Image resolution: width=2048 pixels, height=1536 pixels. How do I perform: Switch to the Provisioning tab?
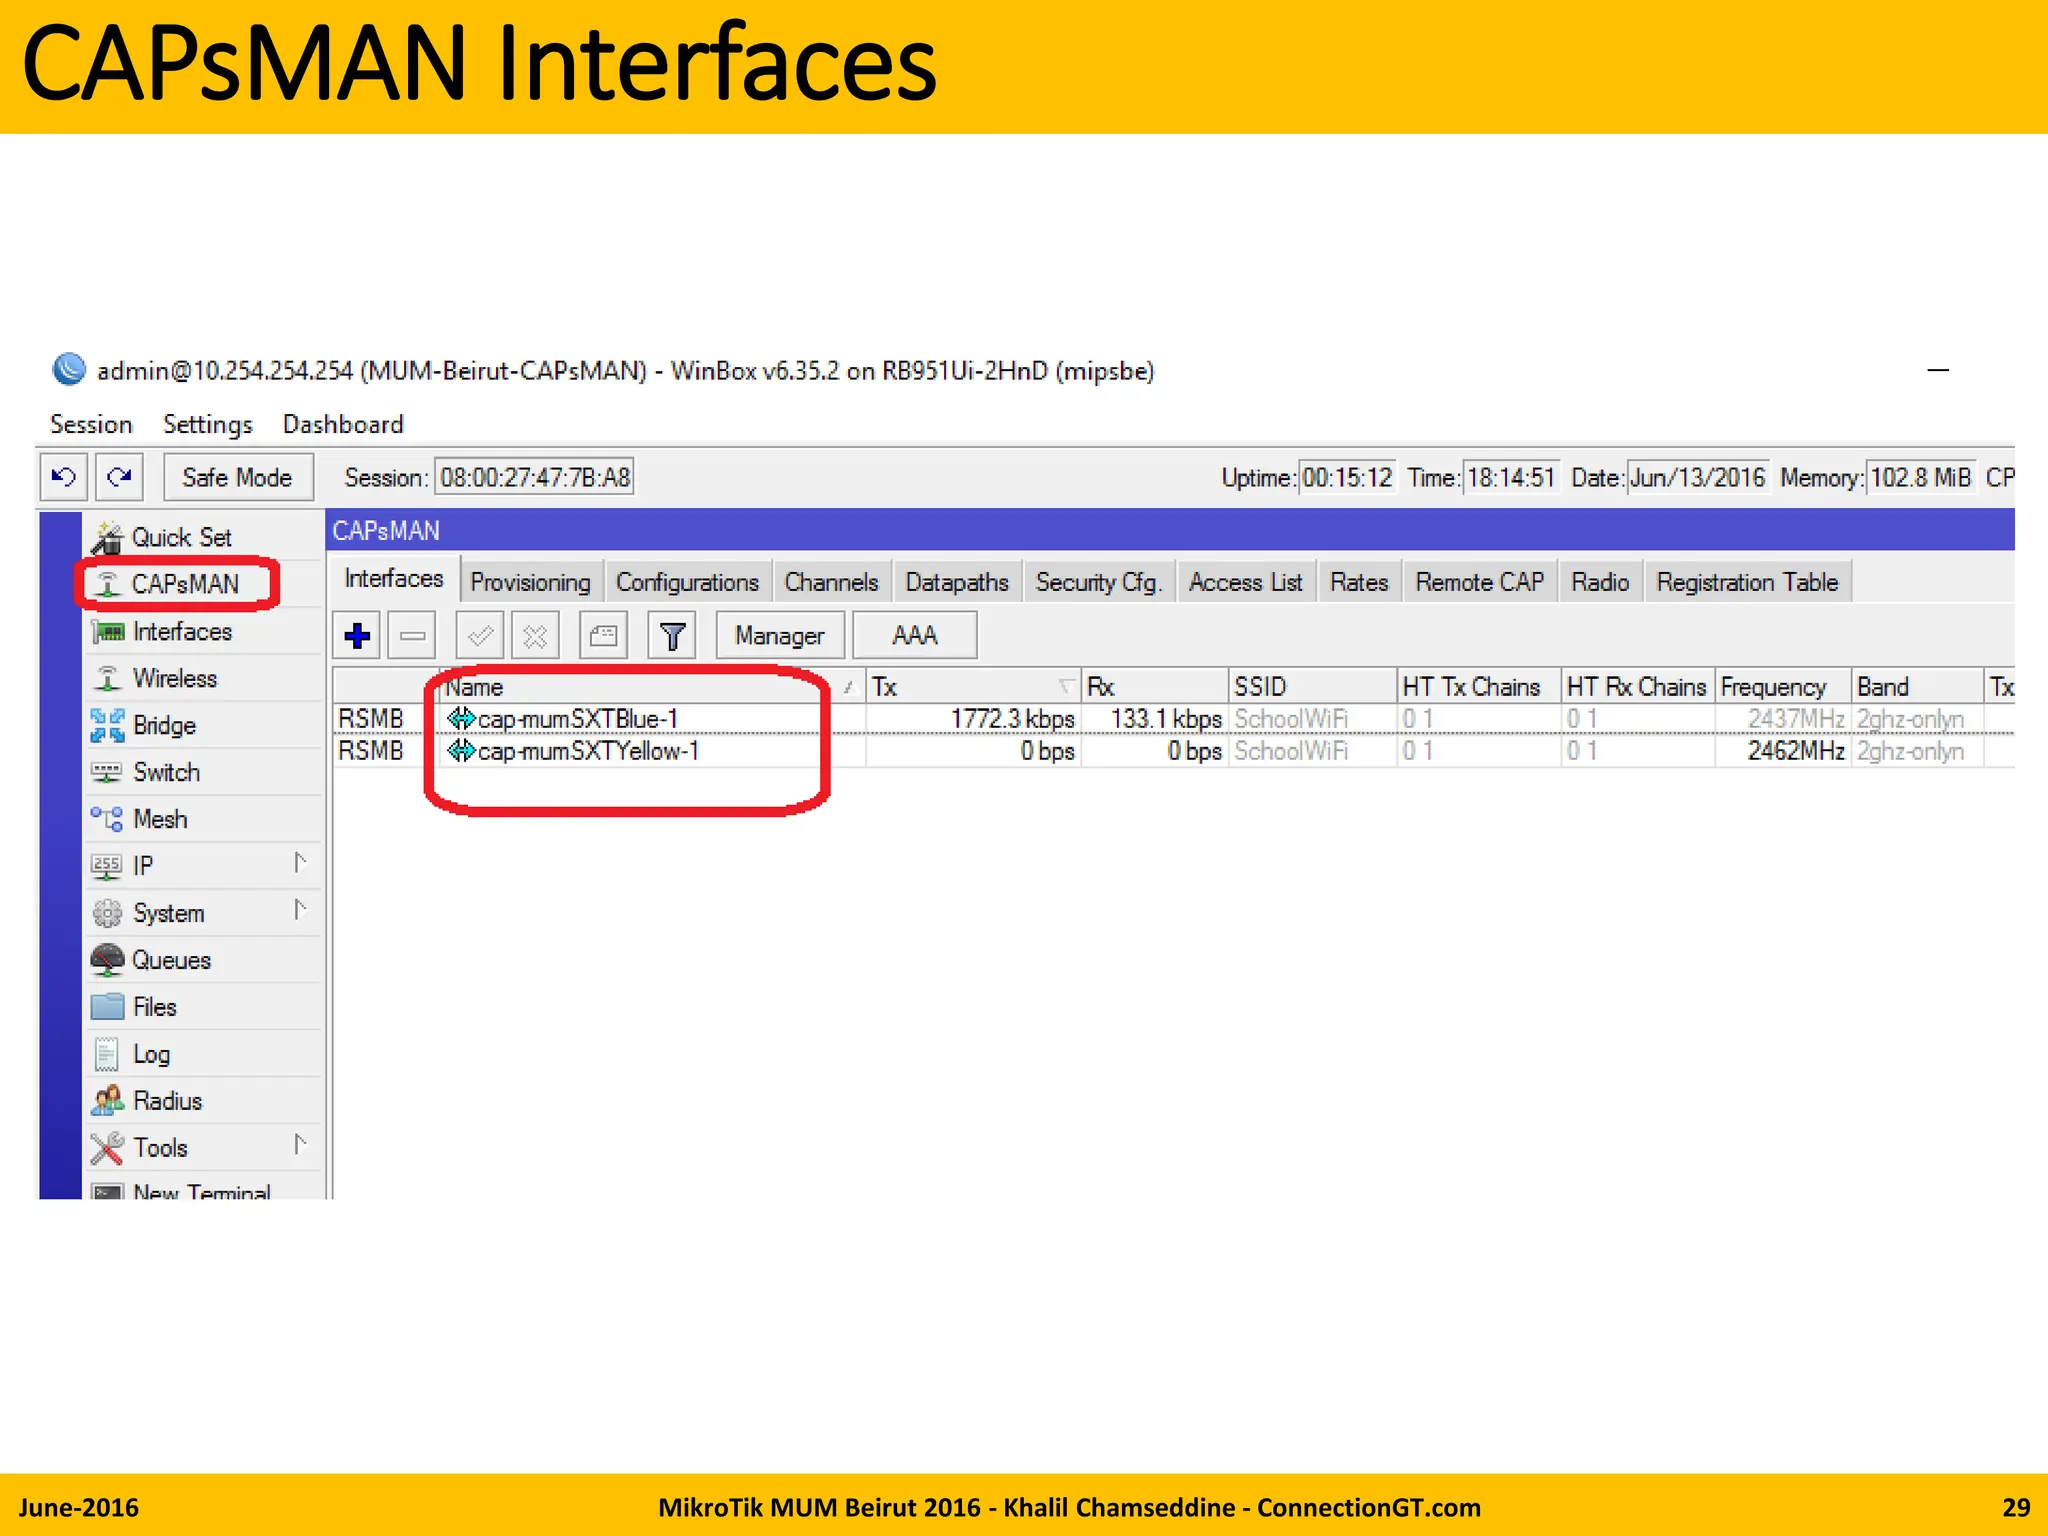point(530,582)
